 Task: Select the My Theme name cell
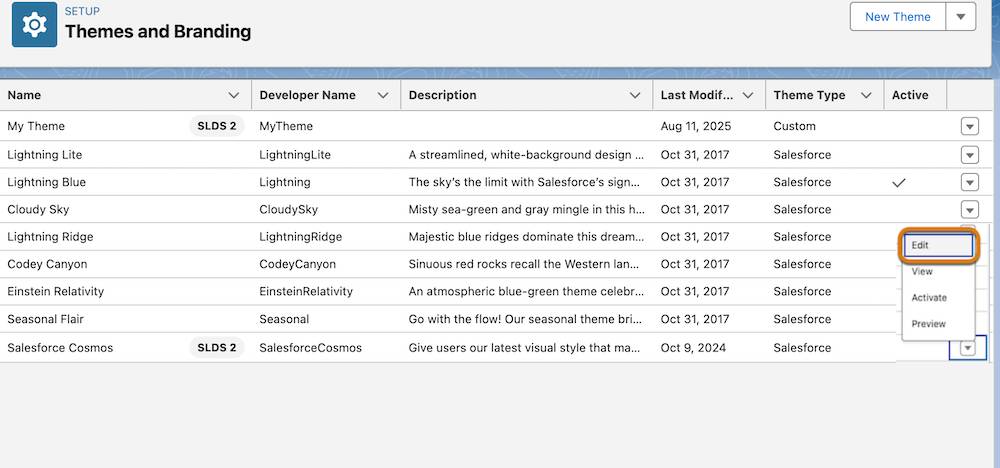click(x=125, y=126)
